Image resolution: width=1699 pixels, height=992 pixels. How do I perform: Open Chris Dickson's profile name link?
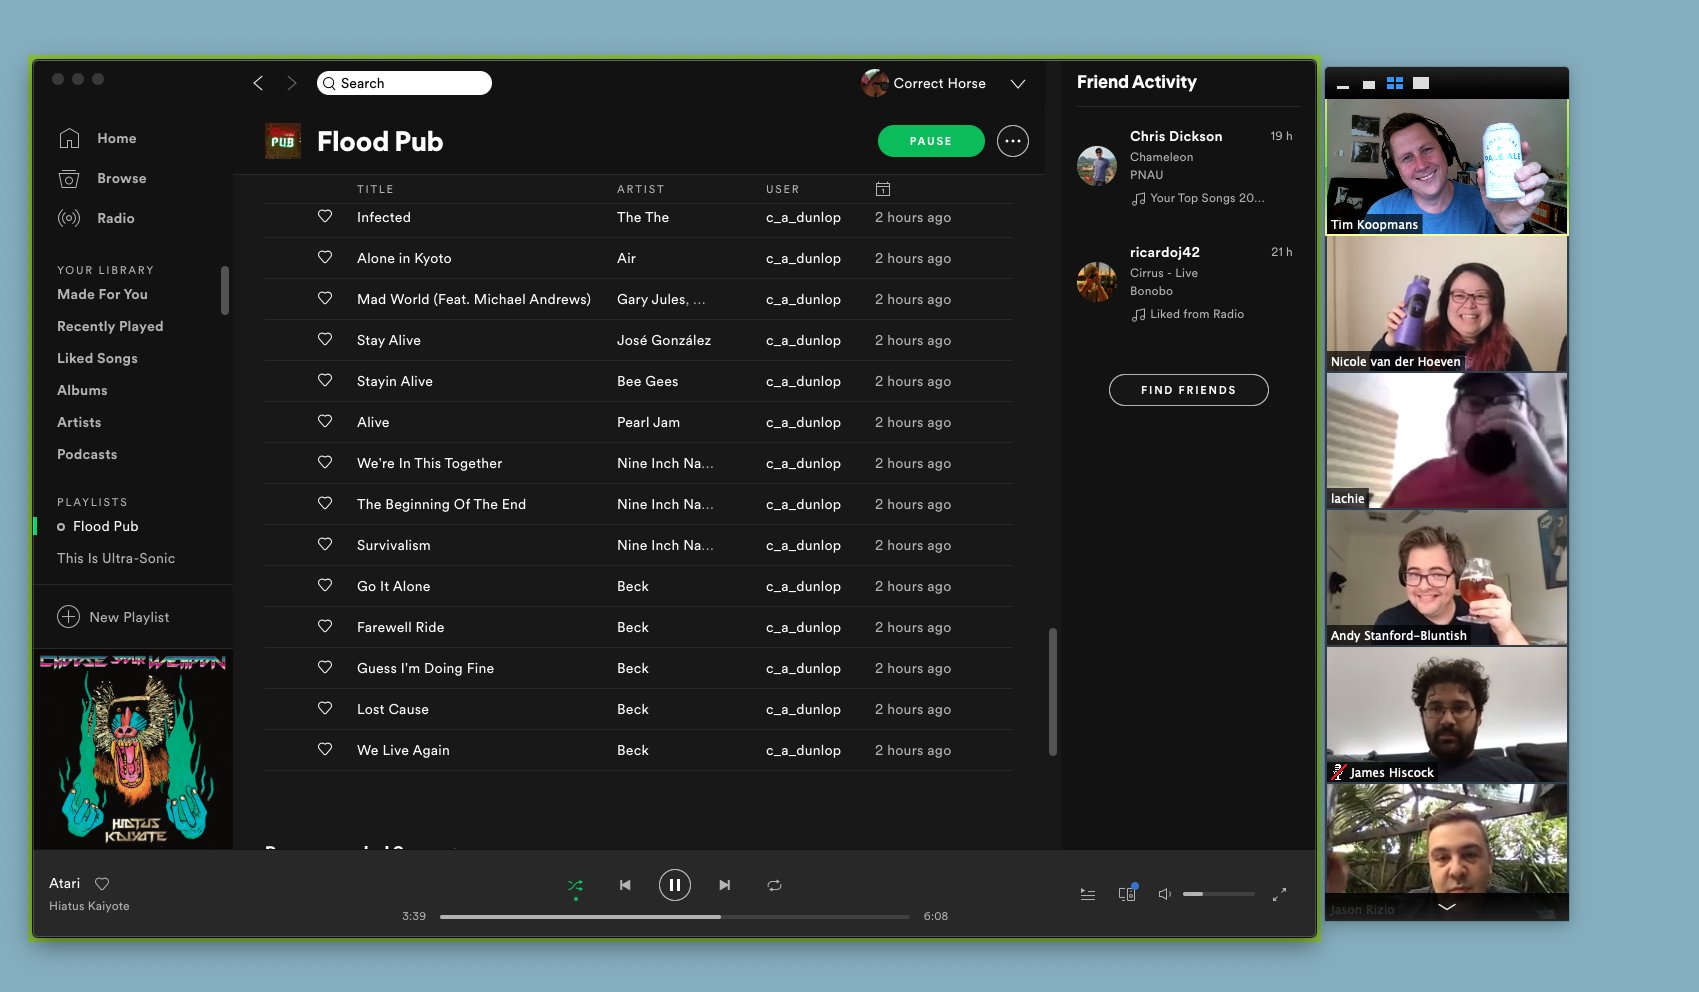[1176, 136]
